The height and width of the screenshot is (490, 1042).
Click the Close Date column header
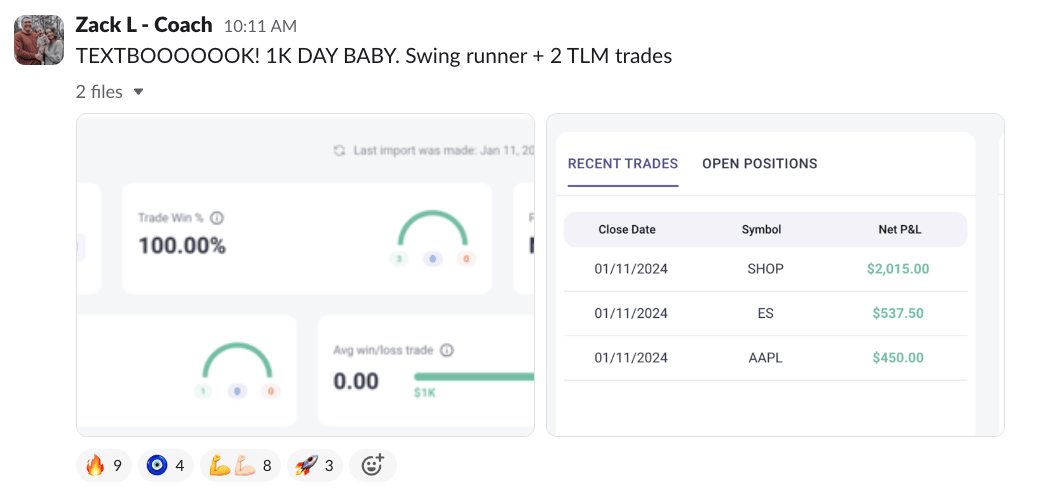click(627, 229)
